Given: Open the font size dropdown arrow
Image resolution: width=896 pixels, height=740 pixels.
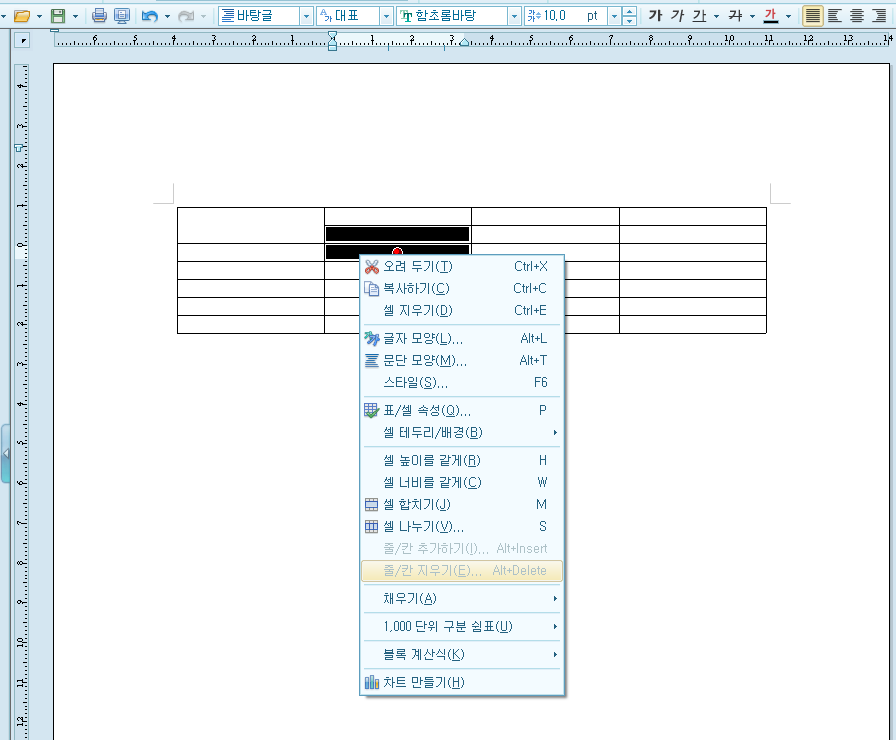Looking at the screenshot, I should tap(614, 16).
